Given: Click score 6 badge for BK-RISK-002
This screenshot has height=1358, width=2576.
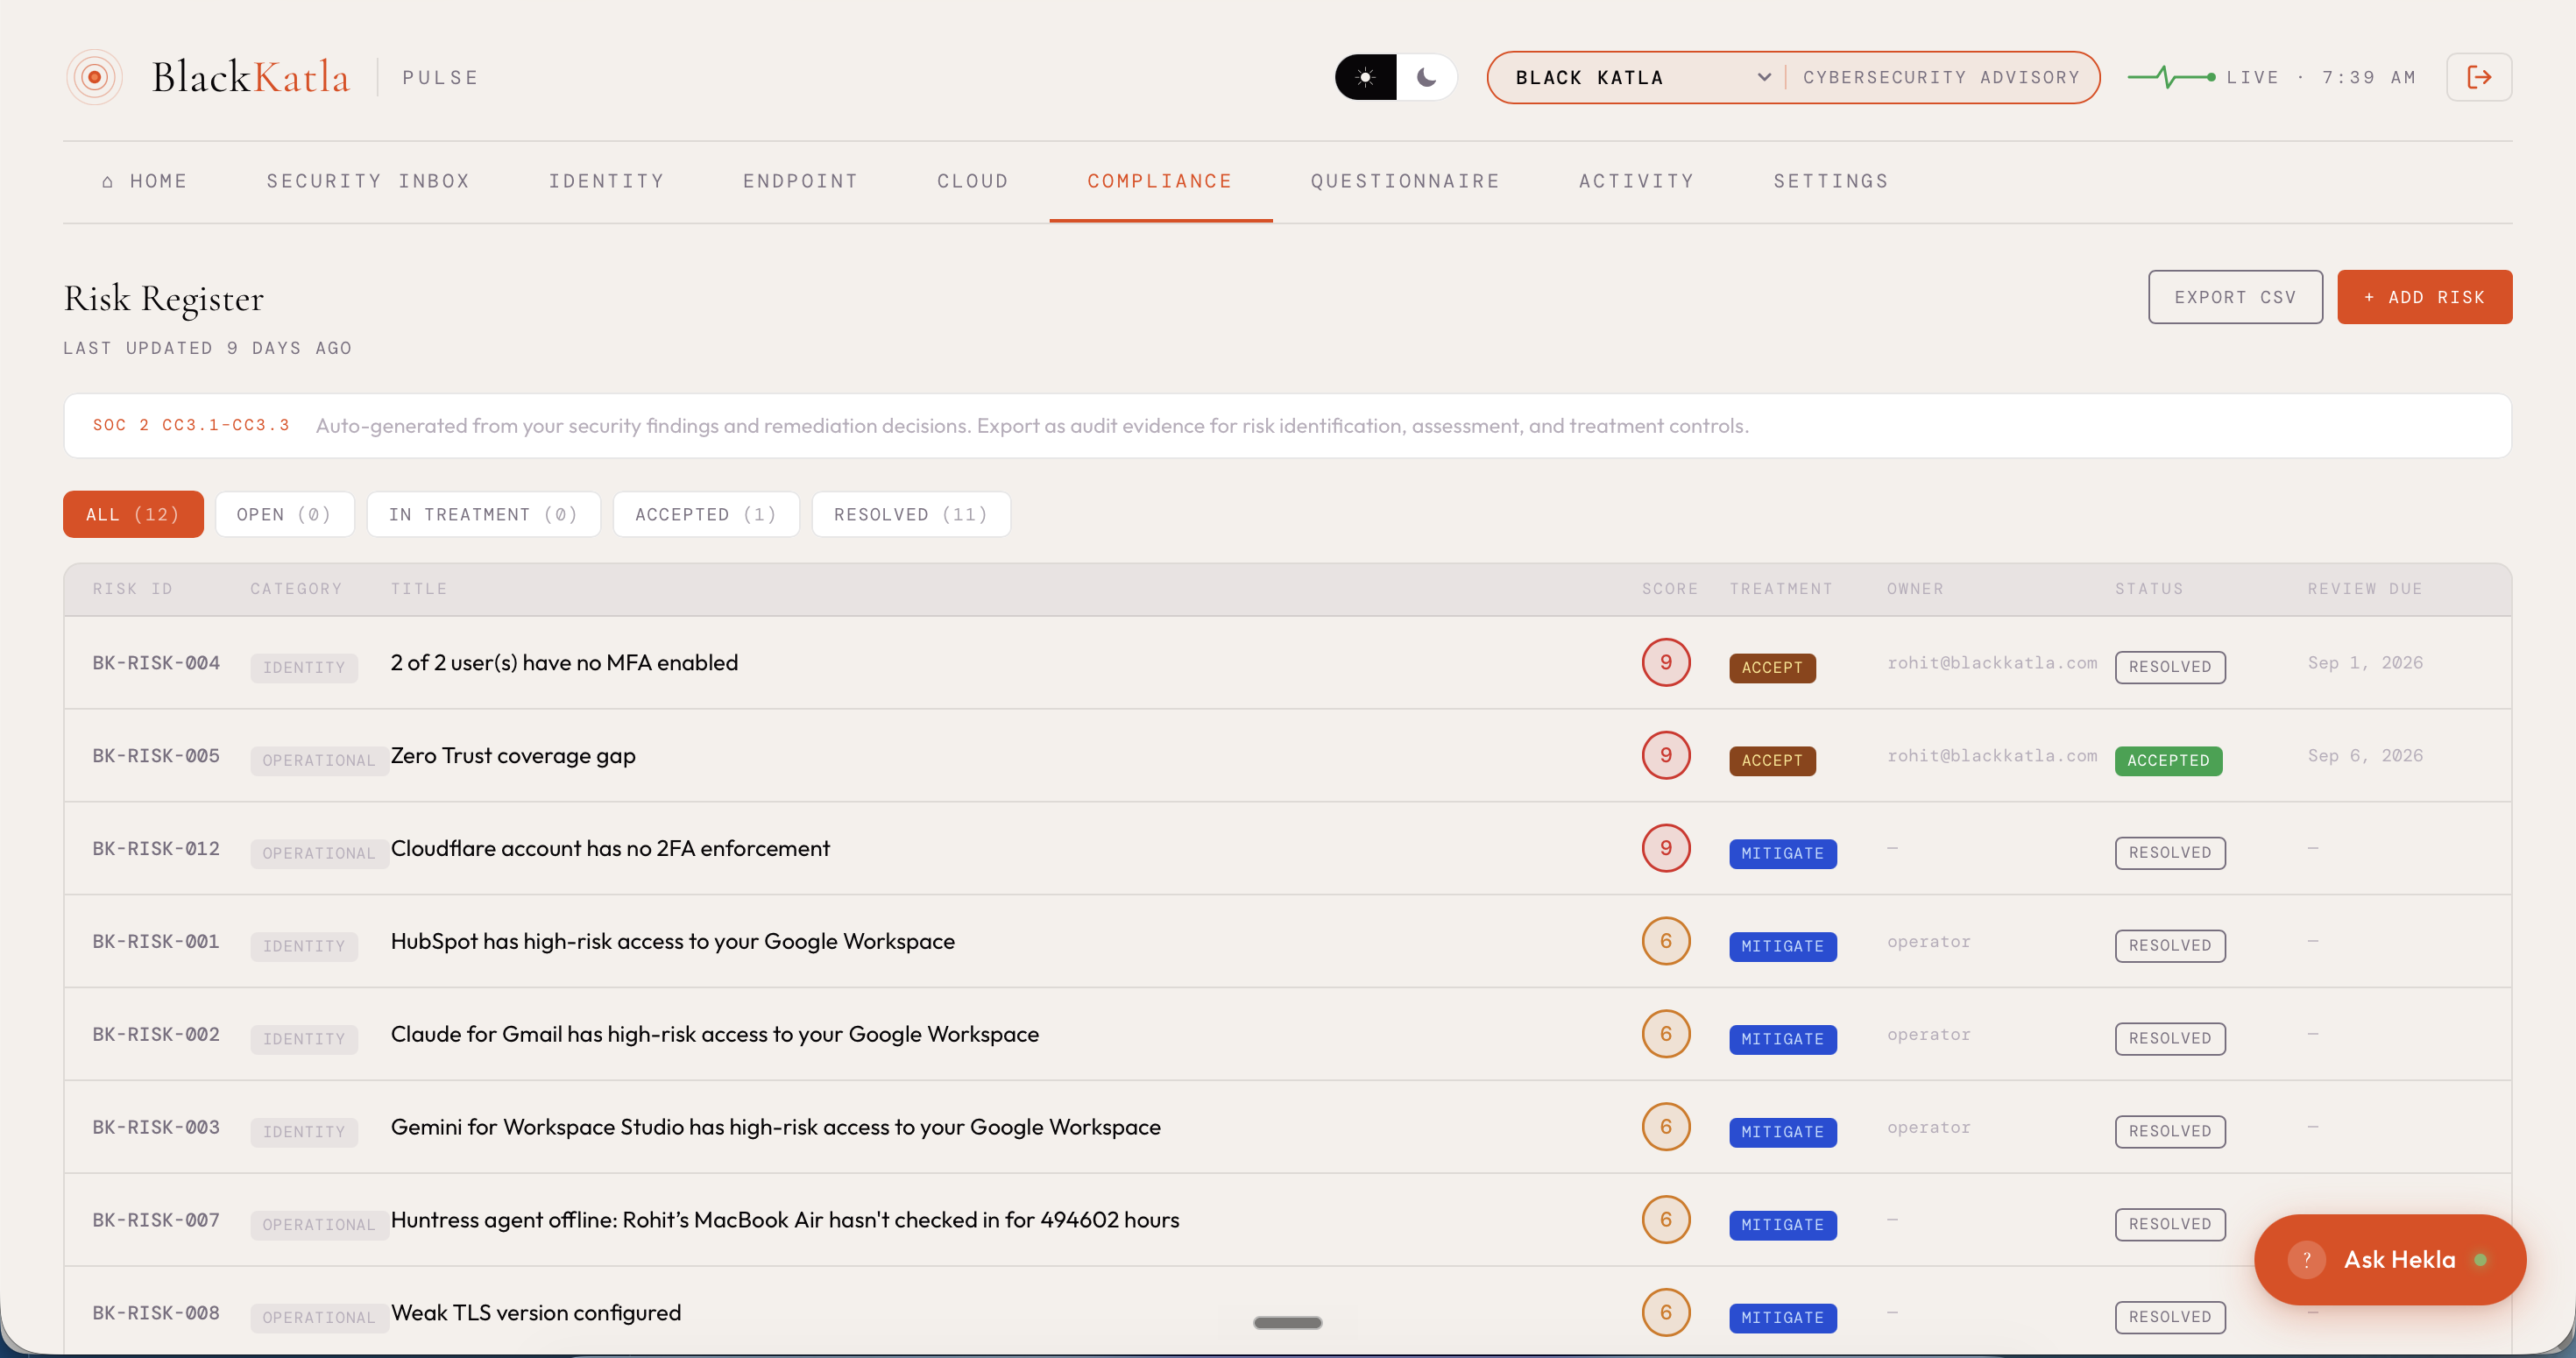Looking at the screenshot, I should pos(1665,1035).
